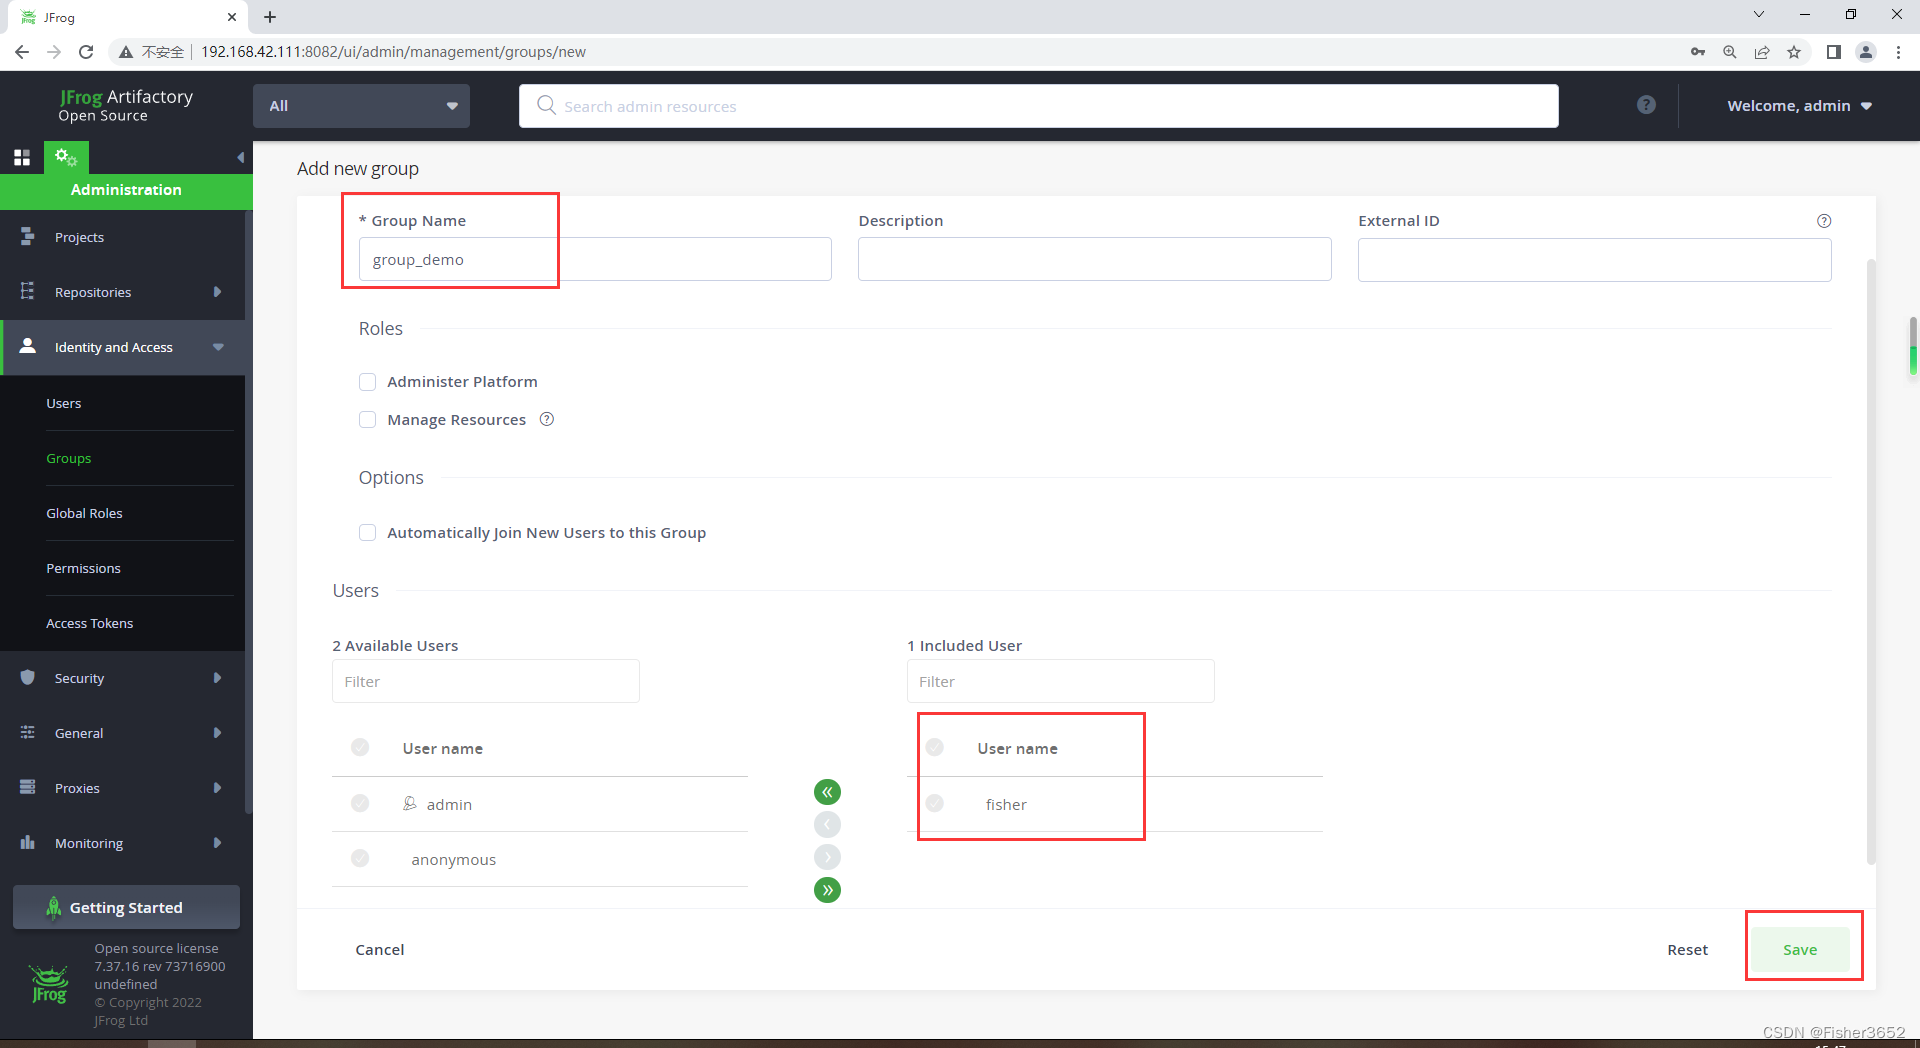This screenshot has height=1048, width=1920.
Task: Click the page vertical scrollbar thumb
Action: [1871, 560]
